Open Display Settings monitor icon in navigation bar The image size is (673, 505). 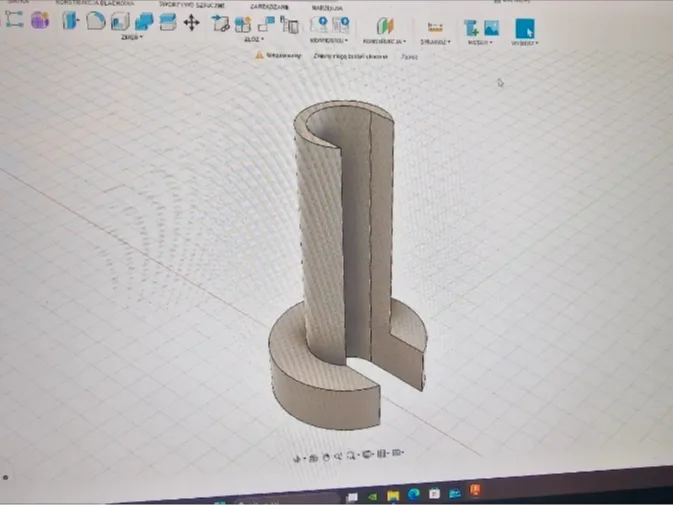(x=366, y=454)
